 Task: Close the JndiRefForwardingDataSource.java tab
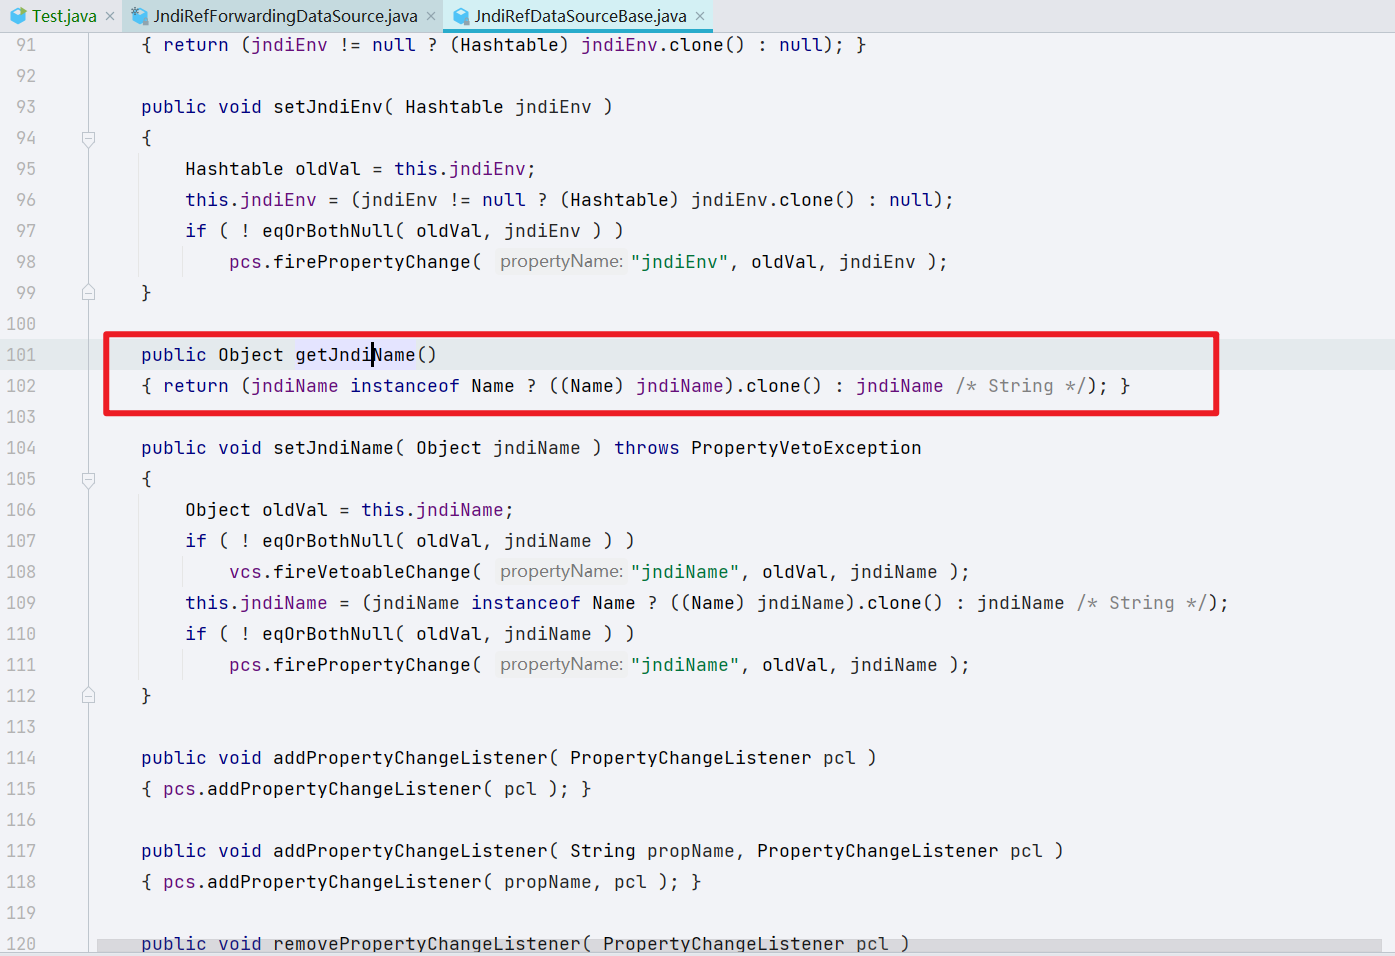pyautogui.click(x=430, y=15)
